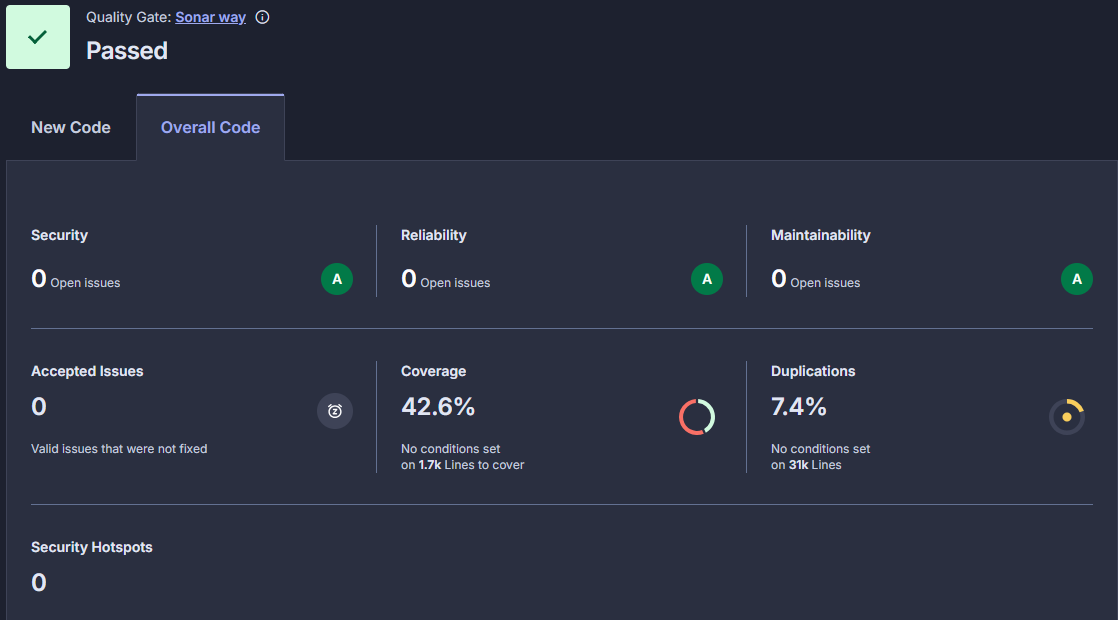Click the Security heading
This screenshot has height=620, width=1118.
(59, 235)
